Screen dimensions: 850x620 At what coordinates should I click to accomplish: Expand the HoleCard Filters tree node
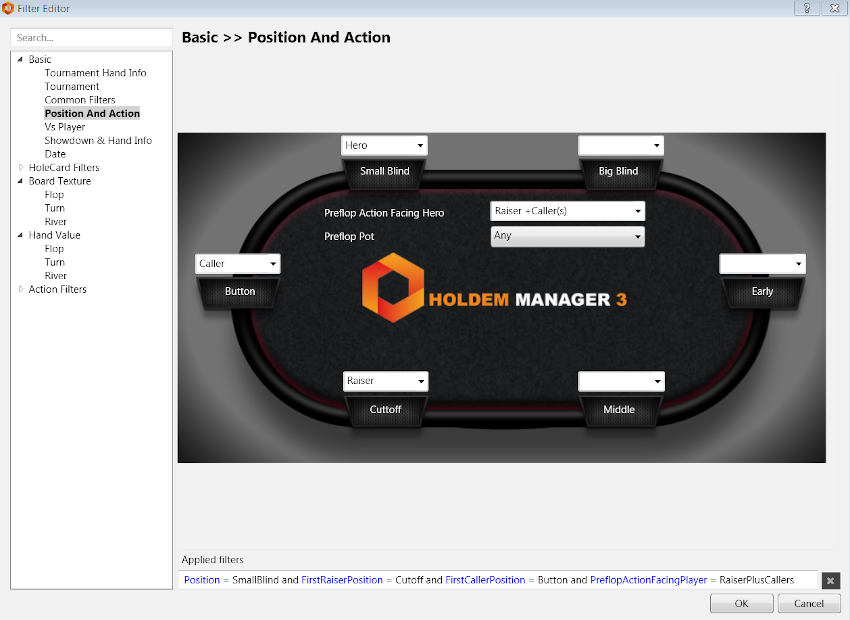[x=21, y=168]
